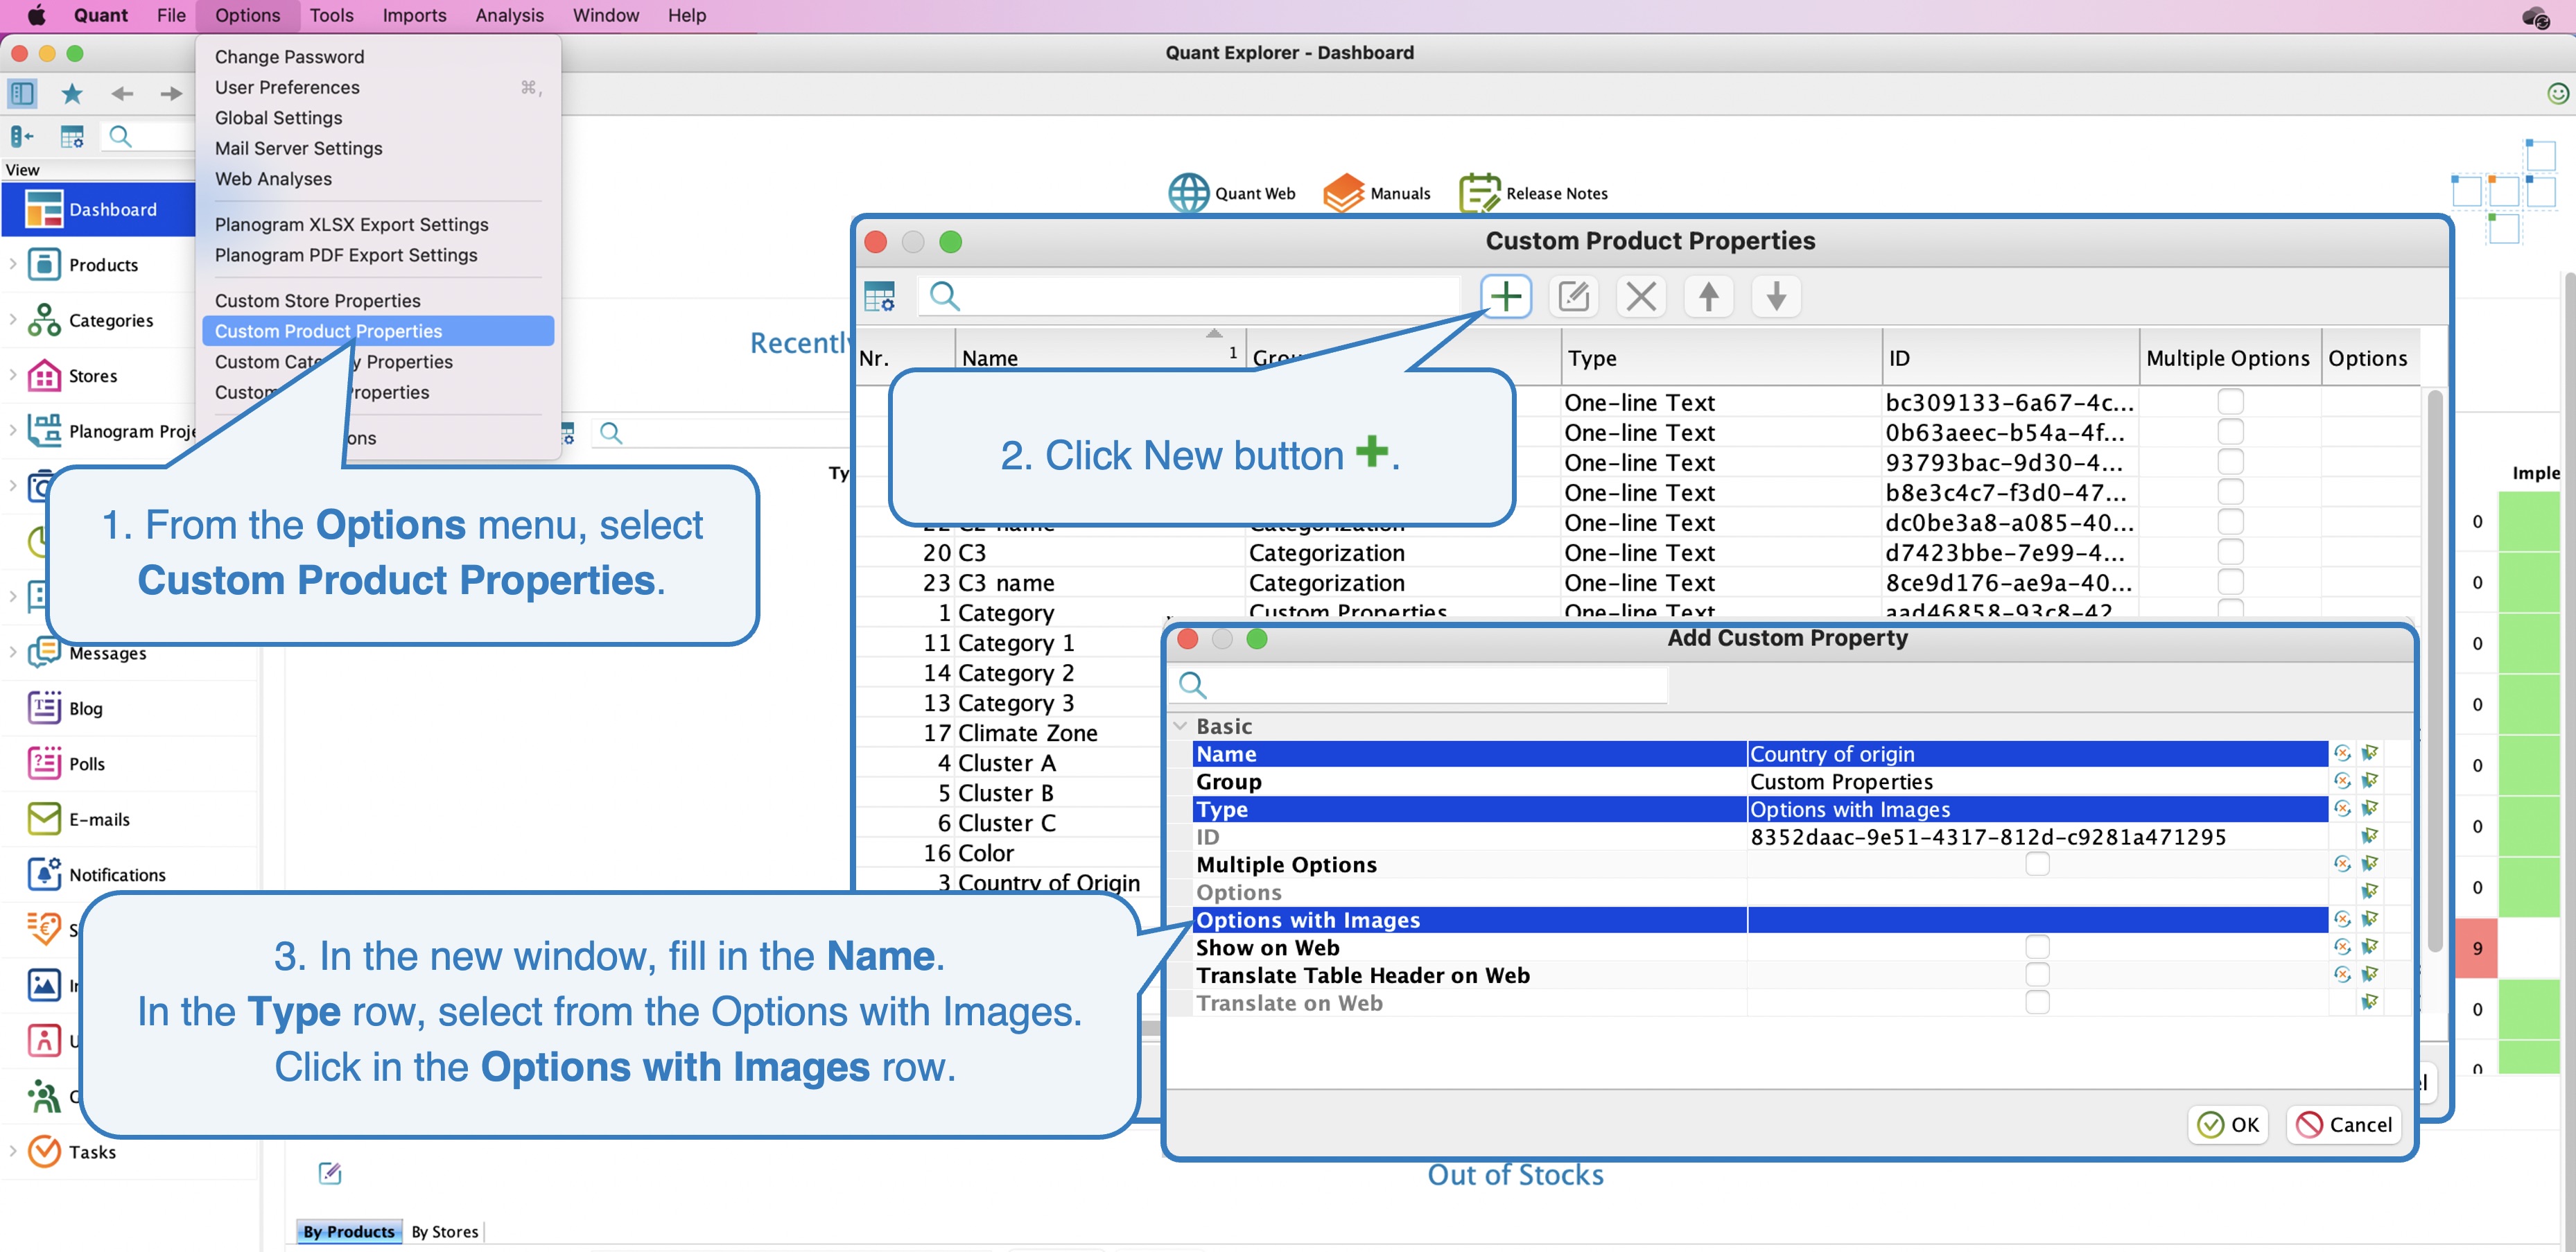This screenshot has height=1252, width=2576.
Task: Click the Move Down arrow icon
Action: click(1776, 296)
